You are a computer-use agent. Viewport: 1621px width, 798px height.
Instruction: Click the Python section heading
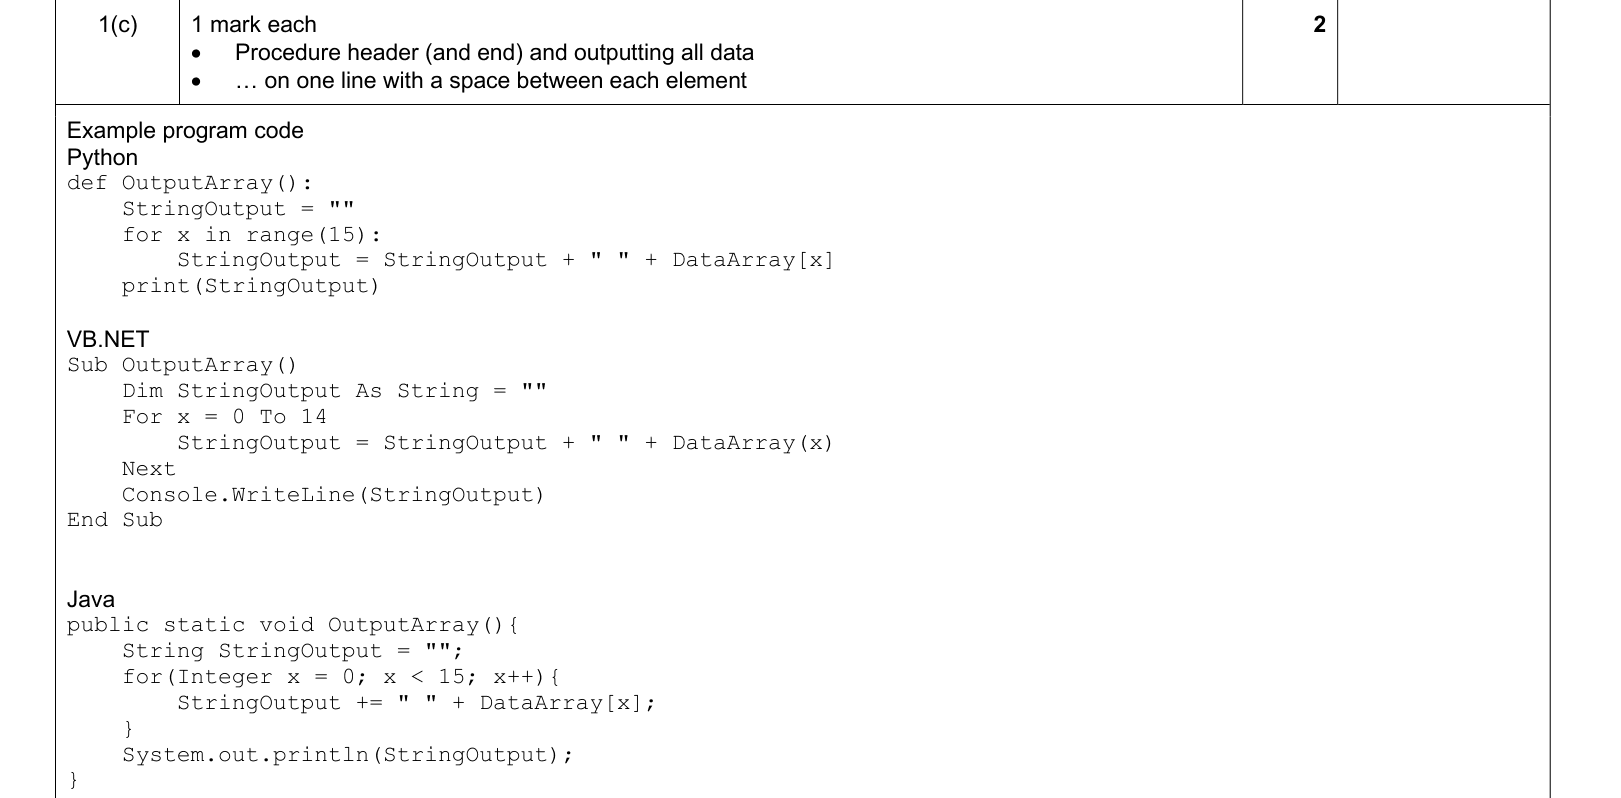(x=102, y=158)
